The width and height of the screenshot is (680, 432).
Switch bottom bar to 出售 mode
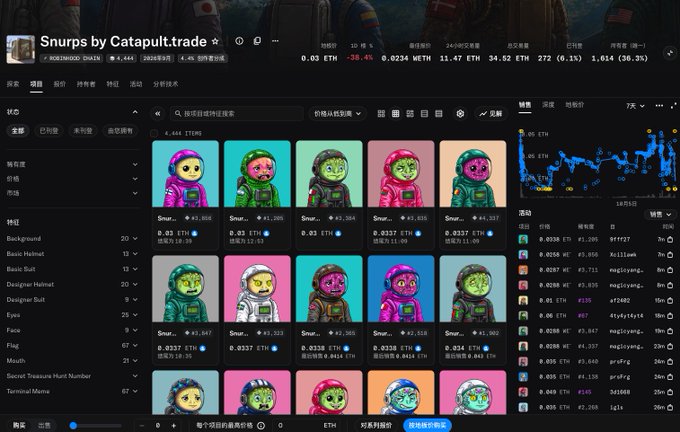coord(44,425)
